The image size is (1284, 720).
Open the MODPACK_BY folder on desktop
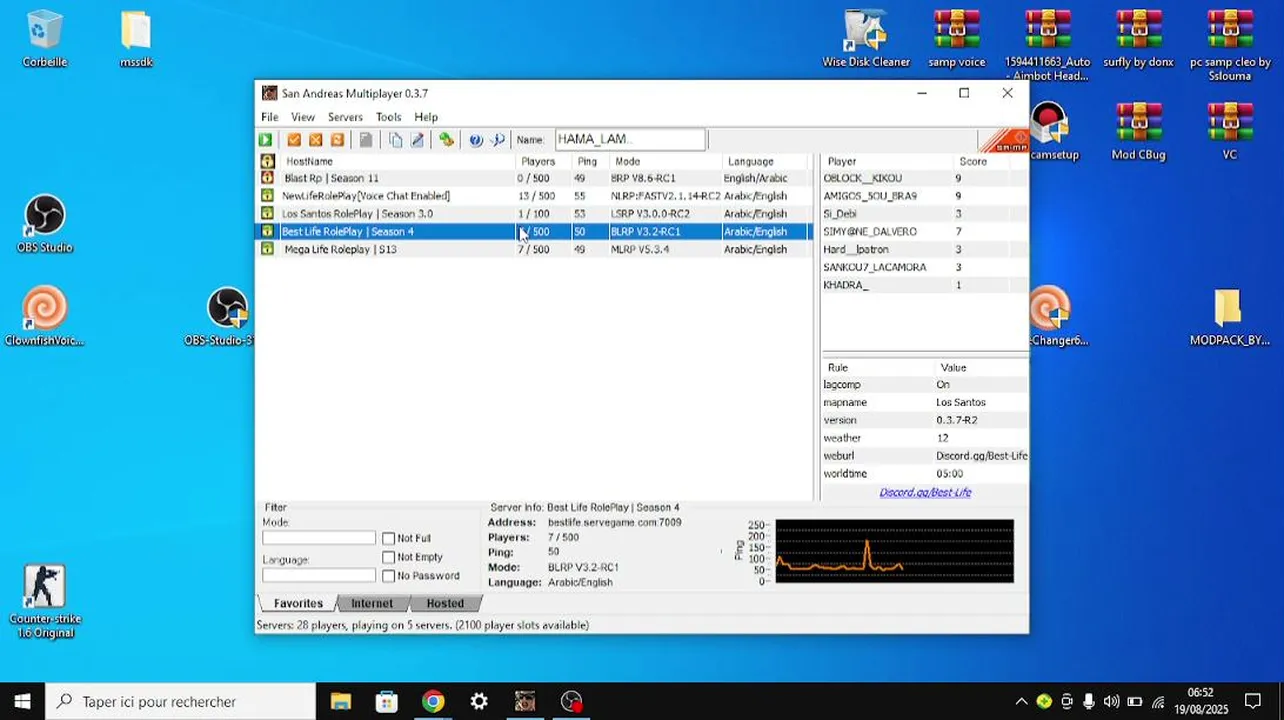(x=1229, y=317)
